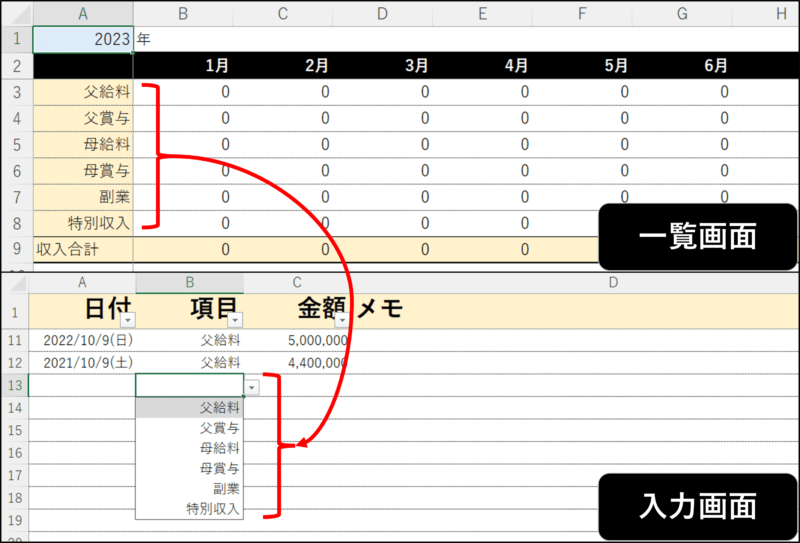The width and height of the screenshot is (800, 543).
Task: Select the 収入合計 total row label
Action: click(x=83, y=250)
